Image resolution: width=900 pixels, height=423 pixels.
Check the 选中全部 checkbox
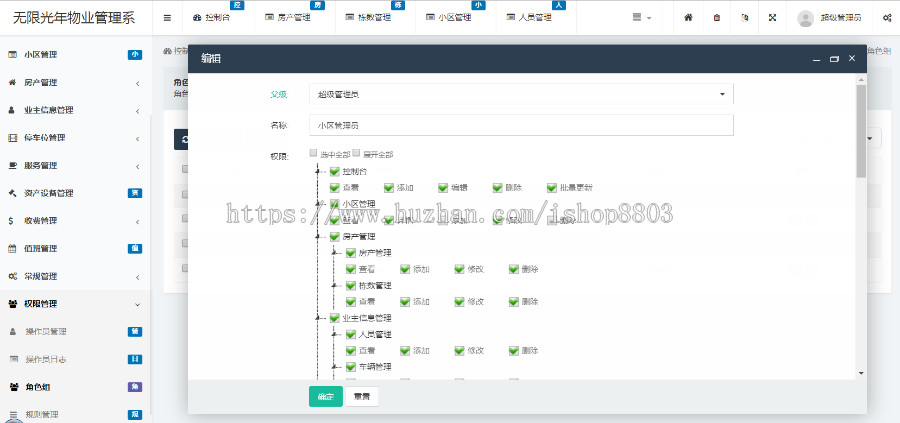point(313,153)
